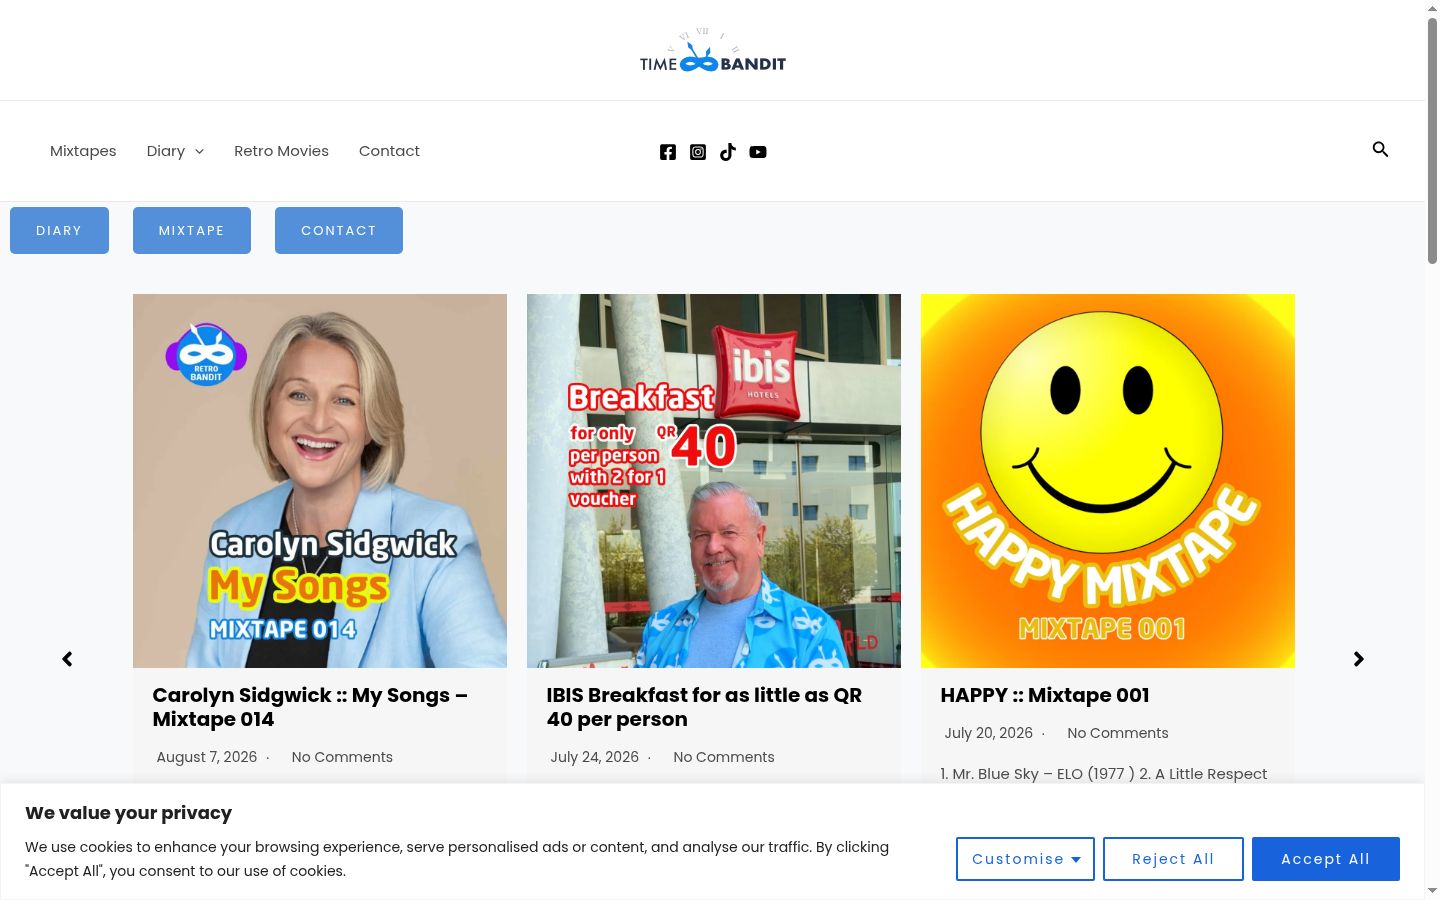The width and height of the screenshot is (1440, 900).
Task: Click the blue MIXTAPE button
Action: (x=192, y=230)
